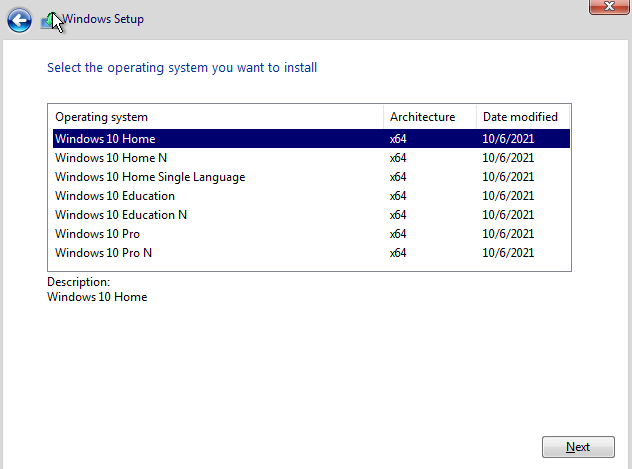
Task: Select Windows 10 Education edition
Action: click(311, 195)
